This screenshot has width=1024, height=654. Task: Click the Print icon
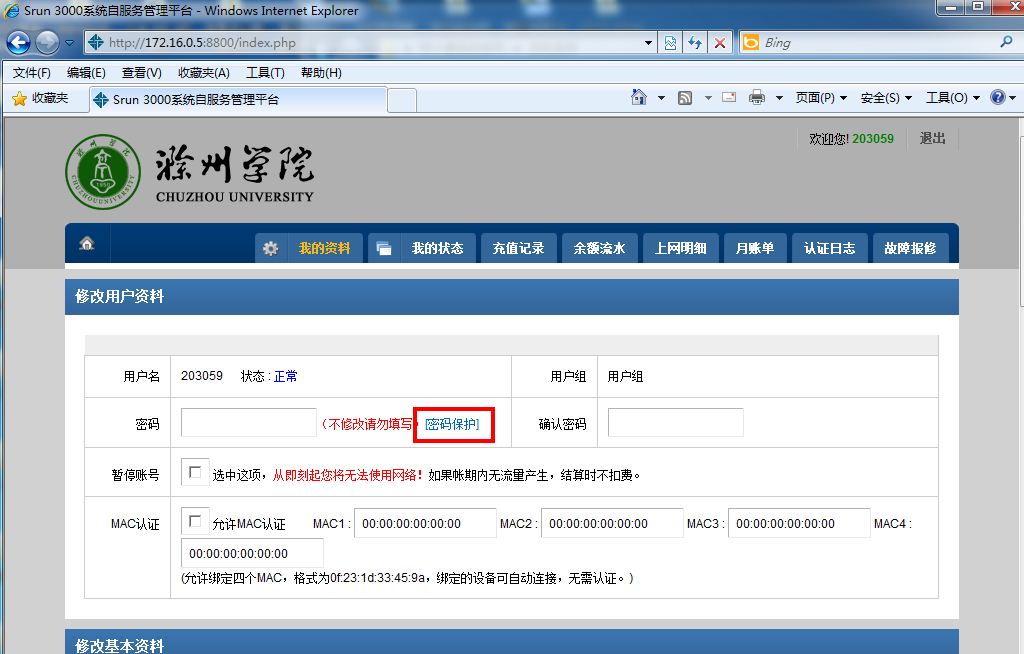coord(757,98)
